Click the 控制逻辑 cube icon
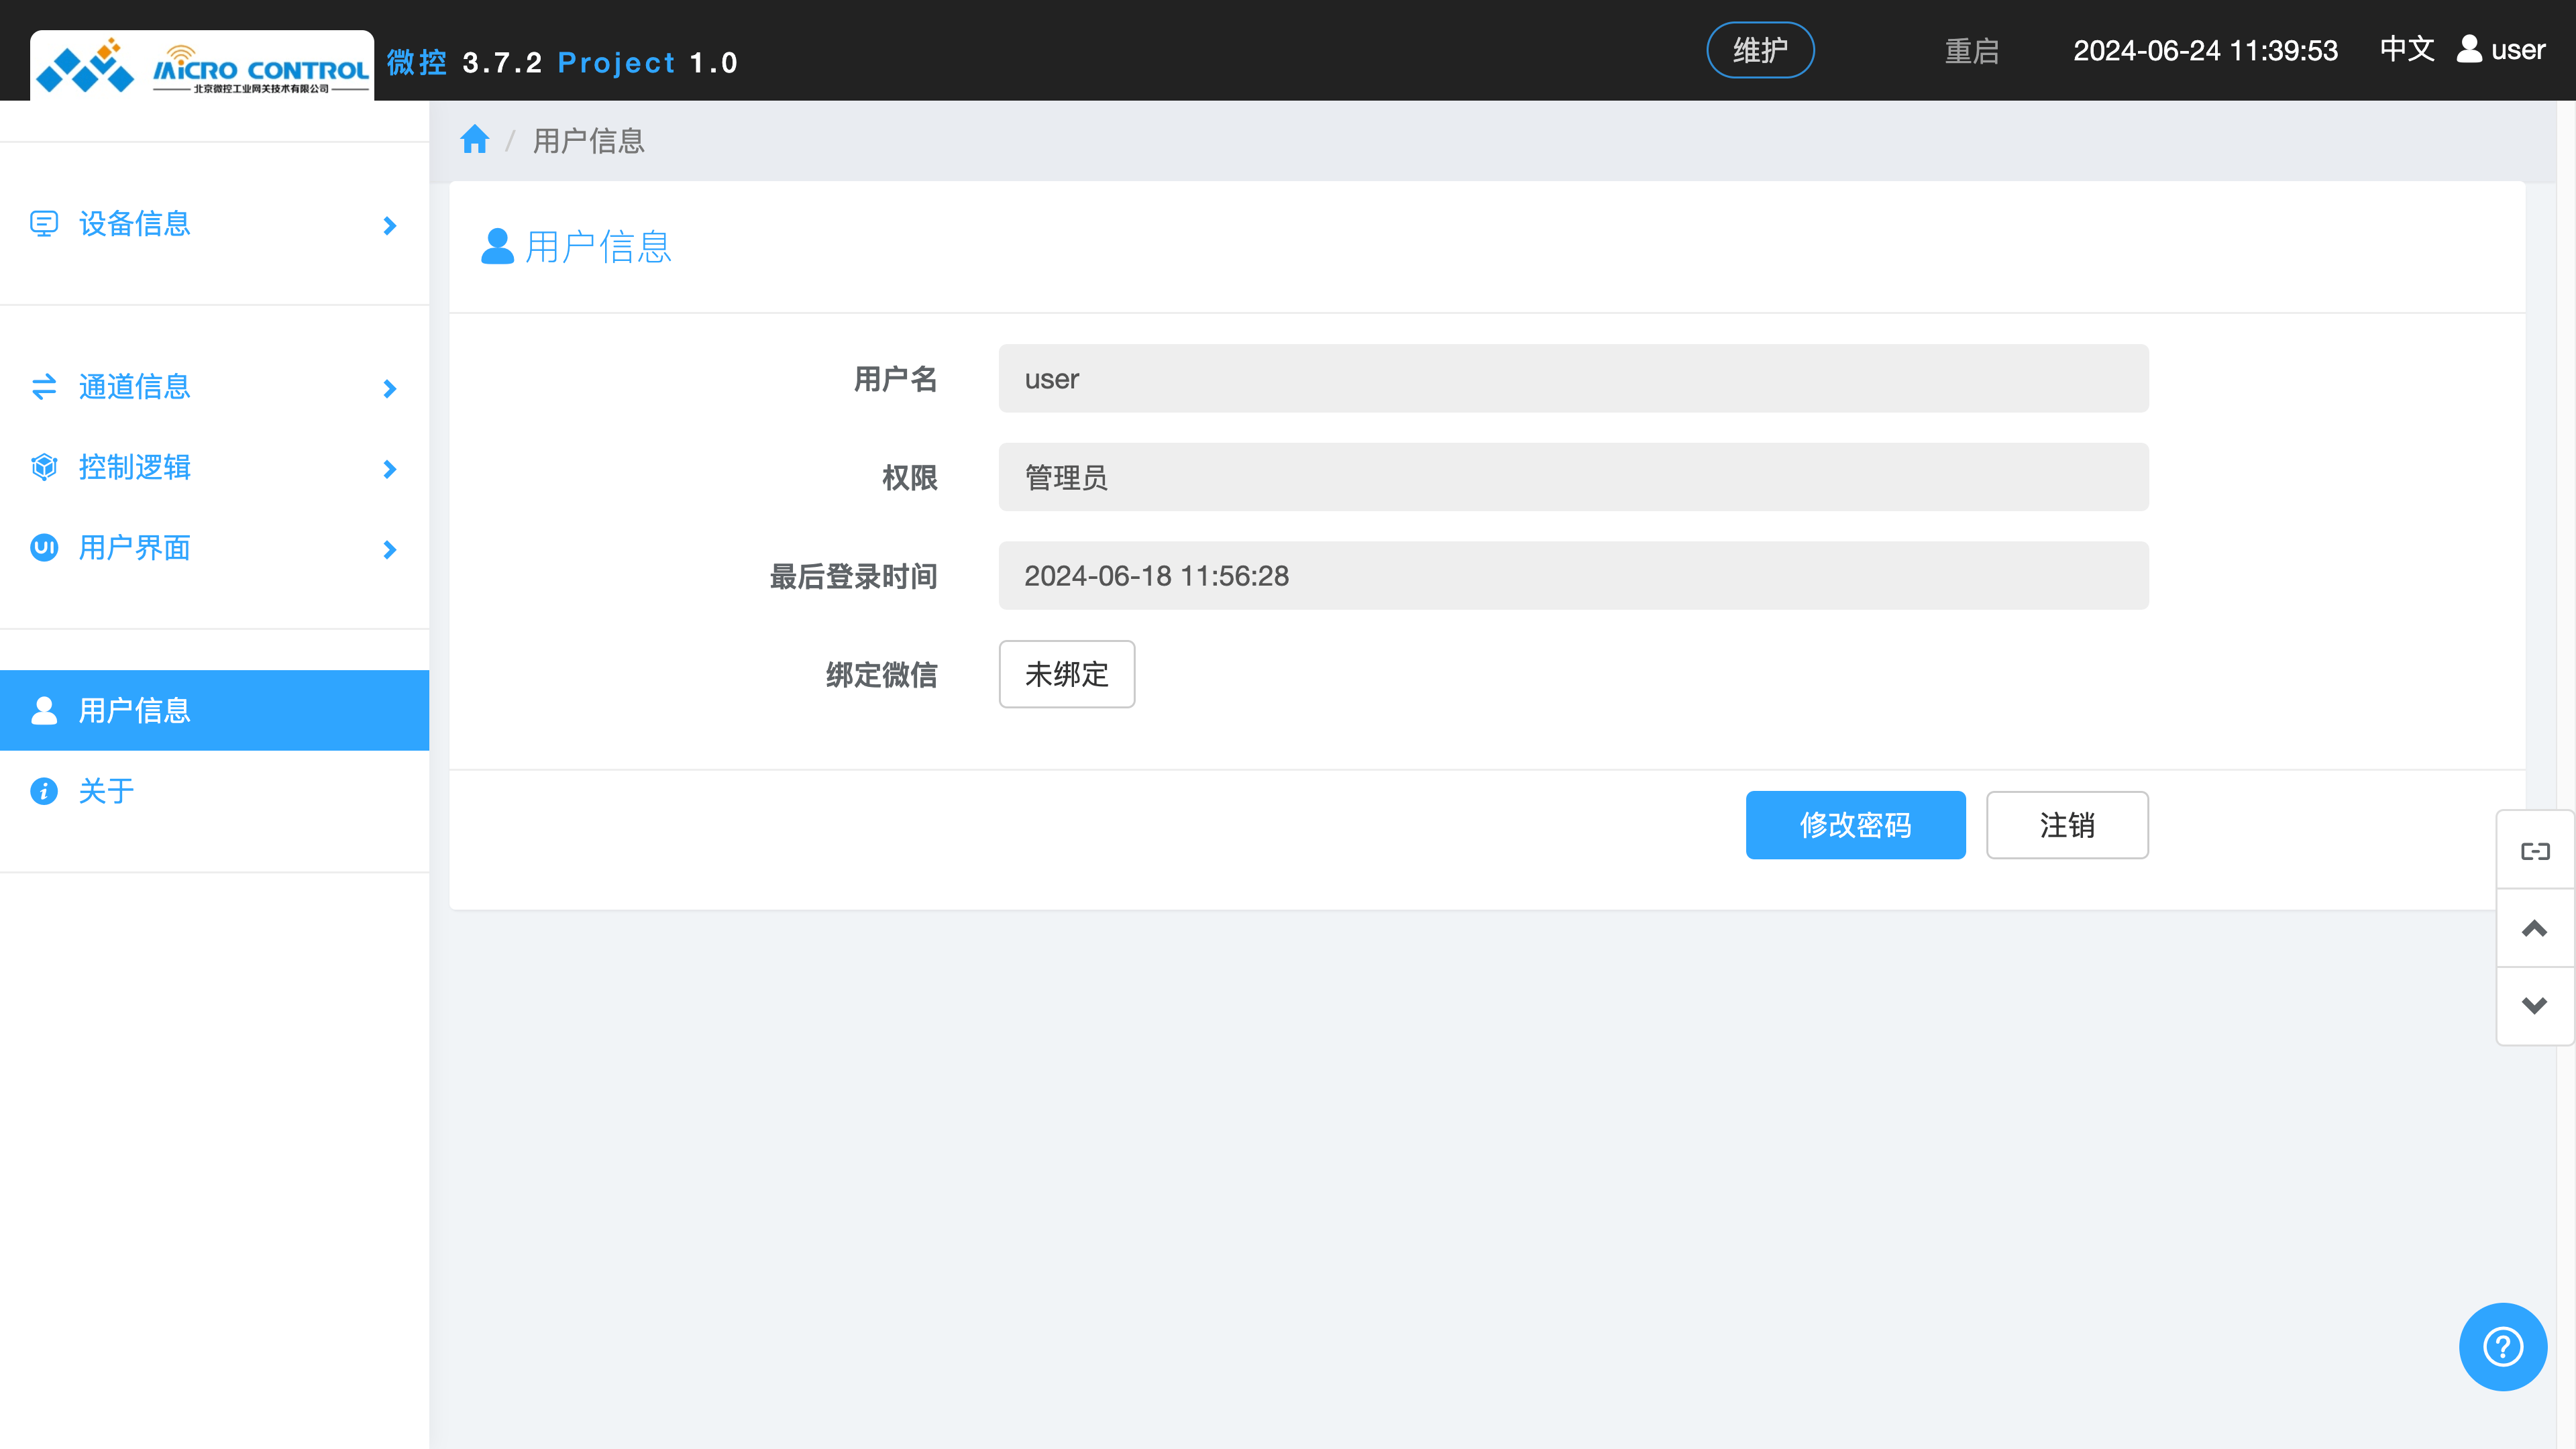This screenshot has width=2576, height=1449. pyautogui.click(x=44, y=467)
